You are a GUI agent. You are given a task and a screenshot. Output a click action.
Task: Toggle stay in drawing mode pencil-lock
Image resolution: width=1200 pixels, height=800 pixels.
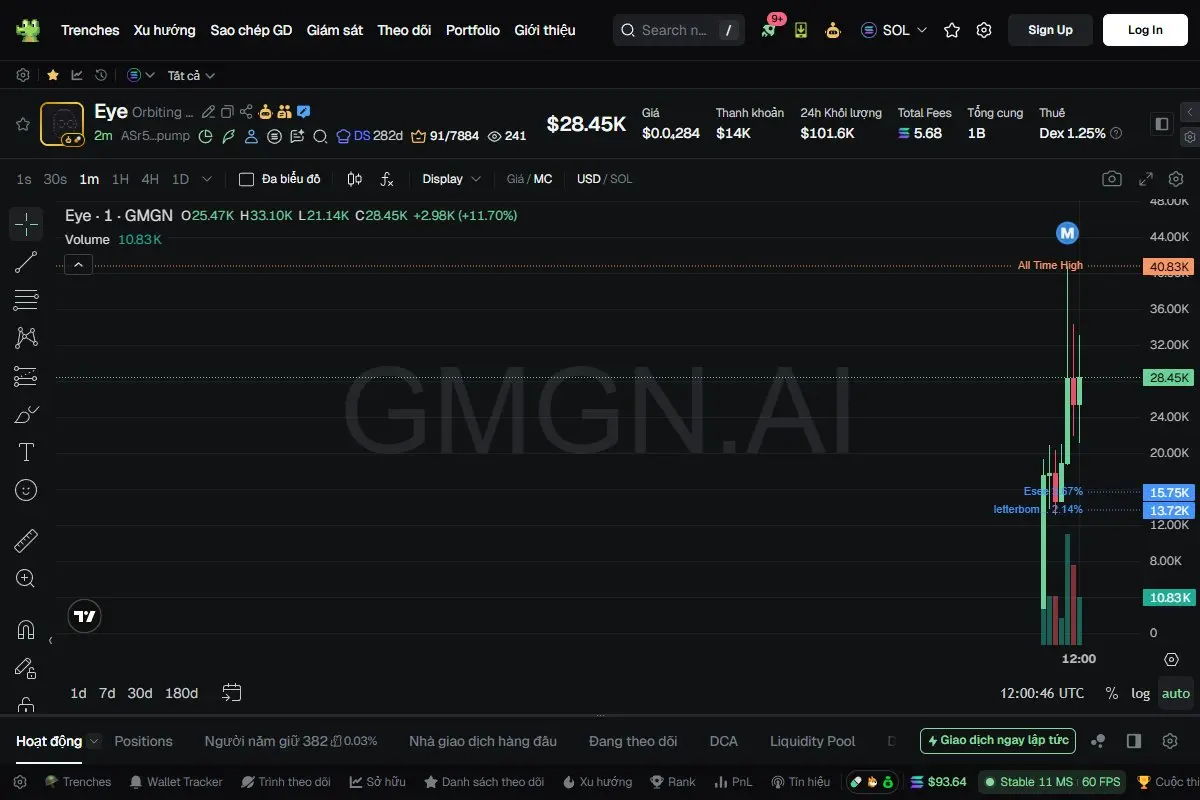tap(26, 668)
